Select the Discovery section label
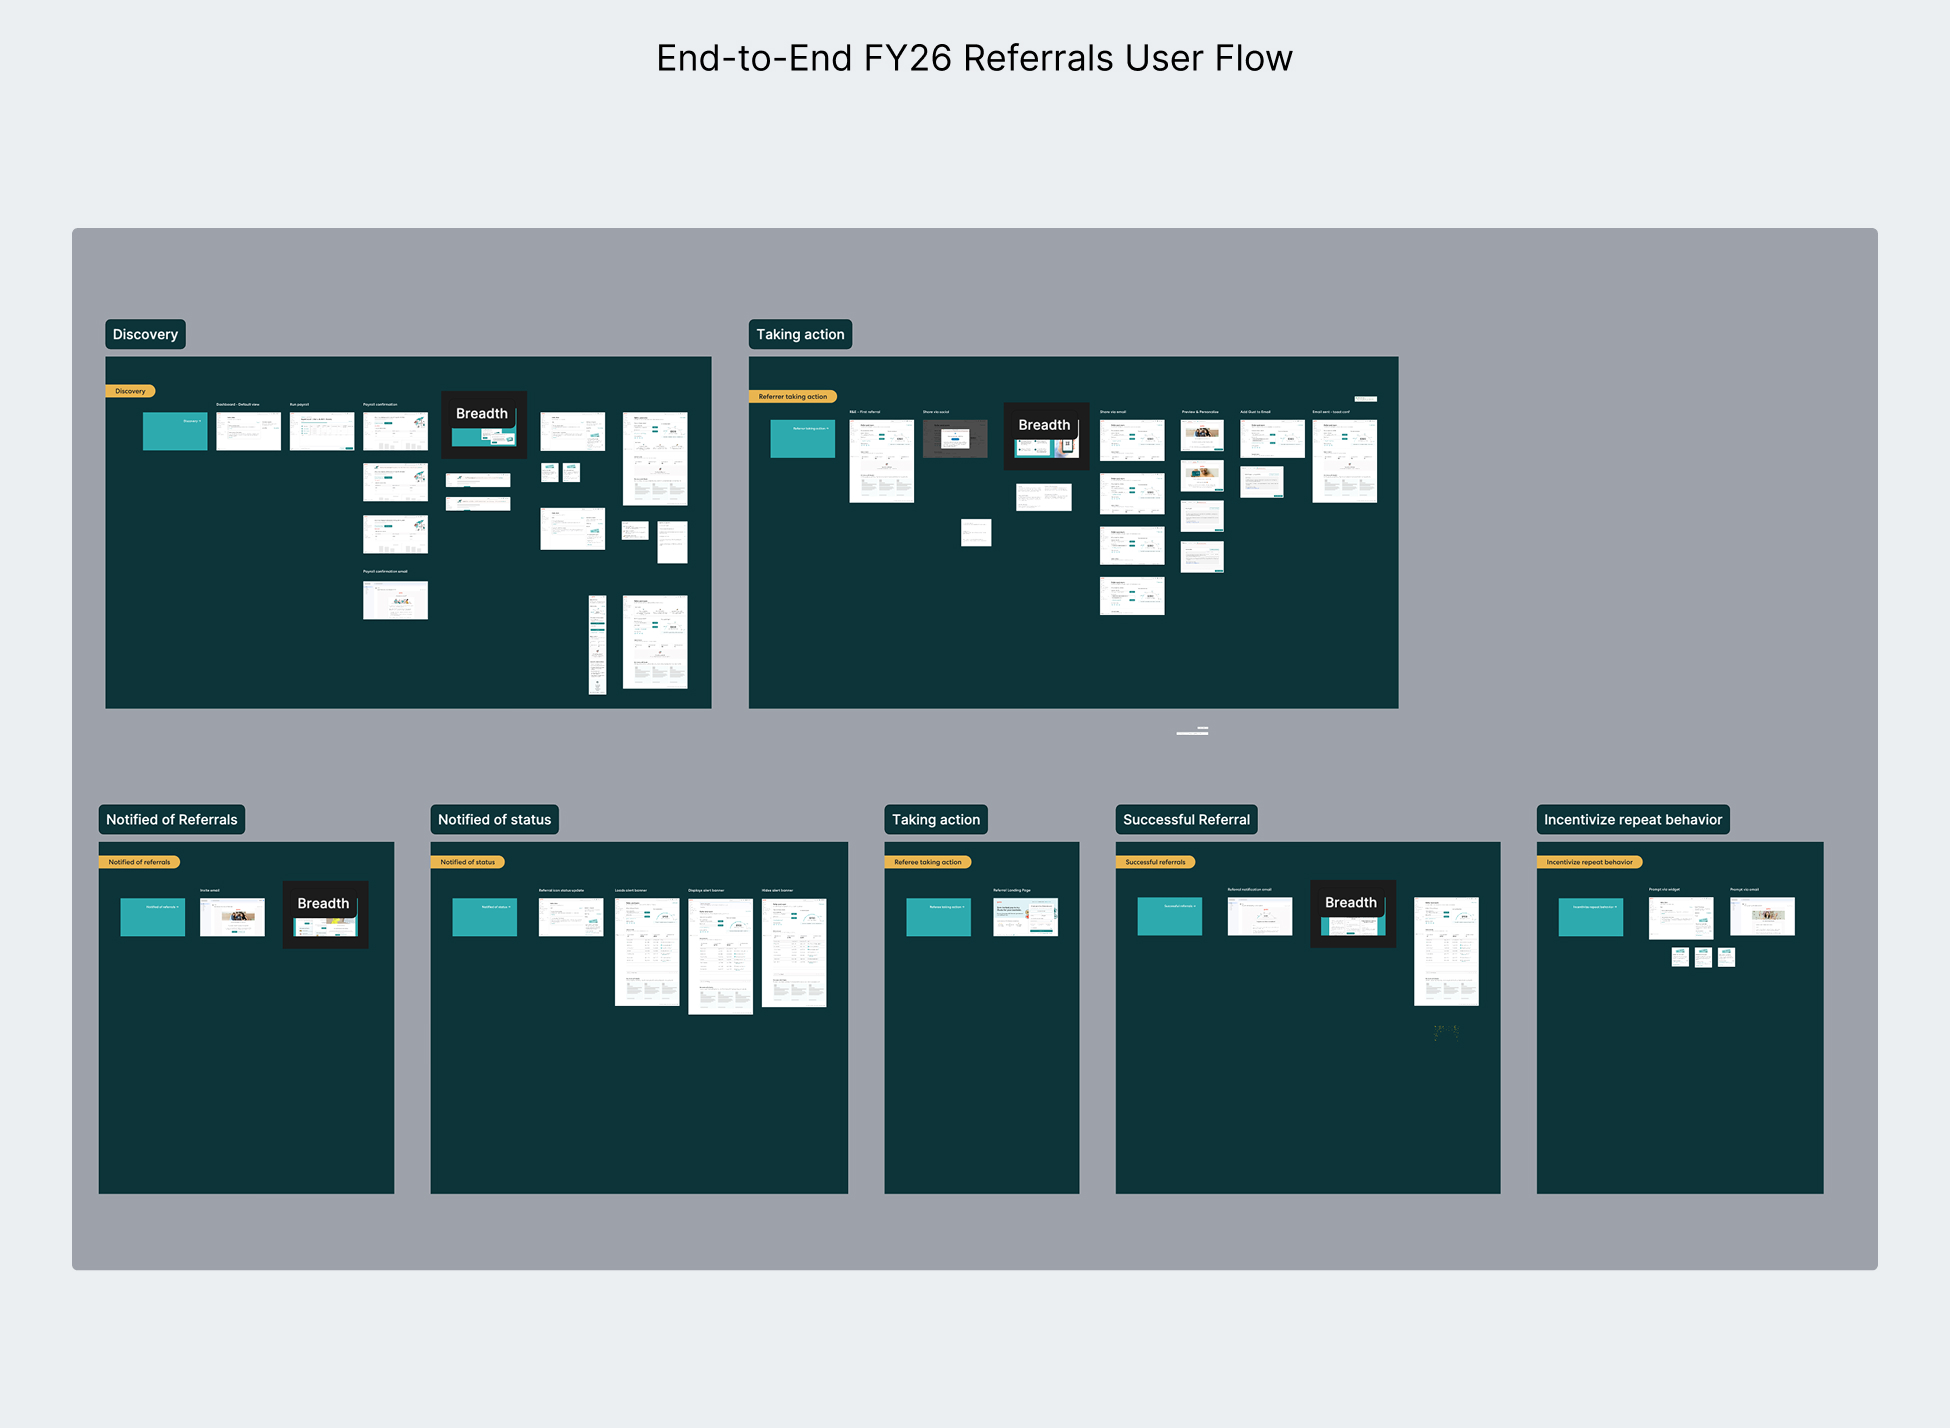Viewport: 1950px width, 1428px height. 145,334
